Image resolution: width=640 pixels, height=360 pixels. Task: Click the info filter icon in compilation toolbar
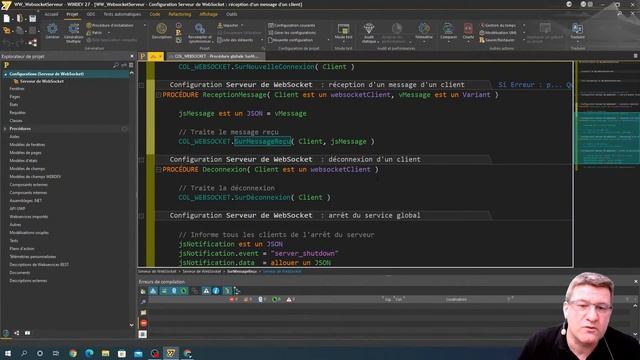[216, 291]
